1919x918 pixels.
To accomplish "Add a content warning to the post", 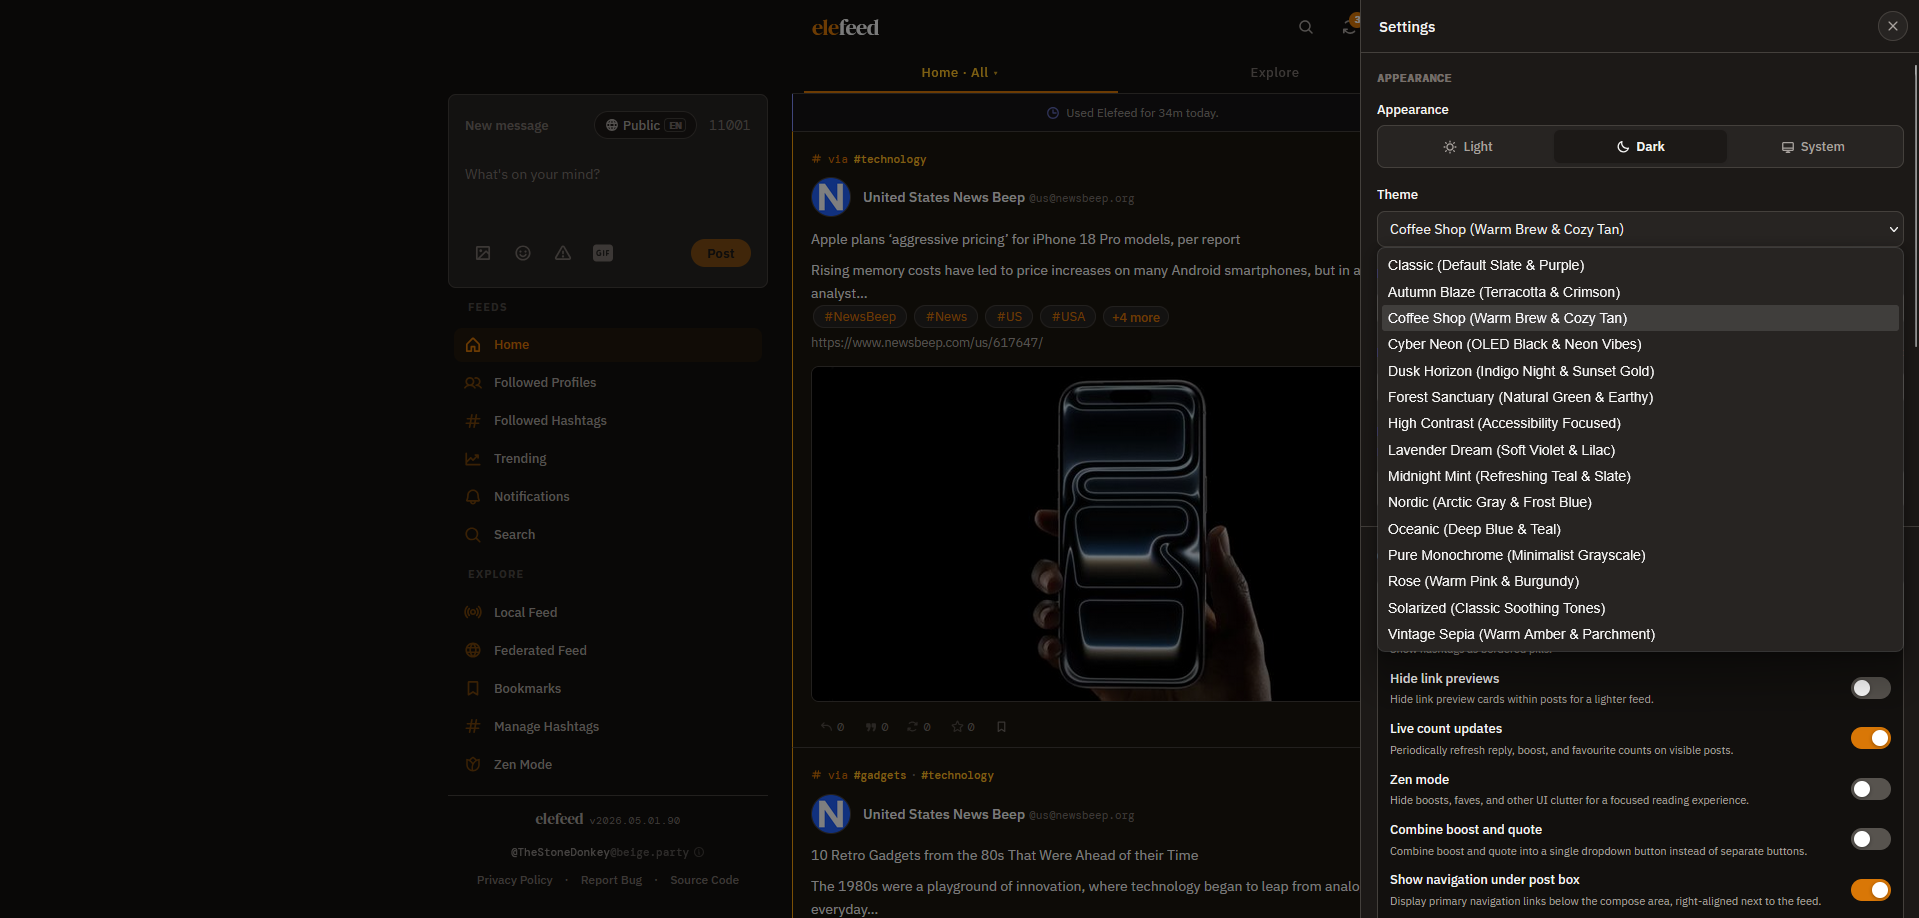I will 563,253.
